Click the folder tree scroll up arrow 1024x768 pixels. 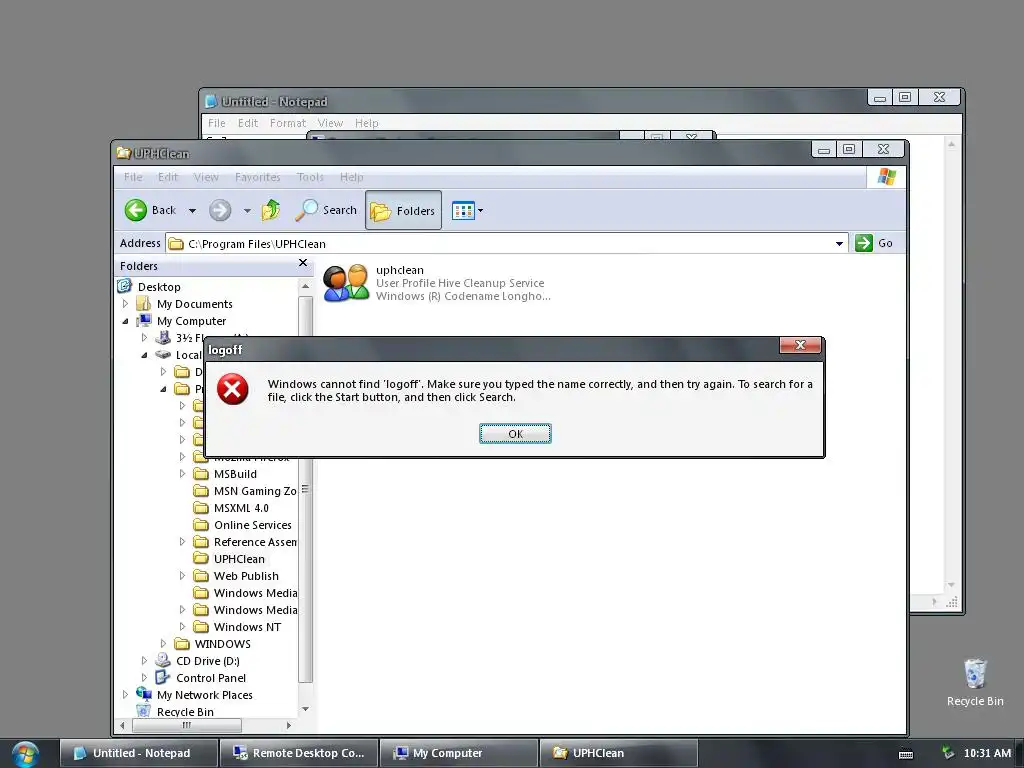305,286
